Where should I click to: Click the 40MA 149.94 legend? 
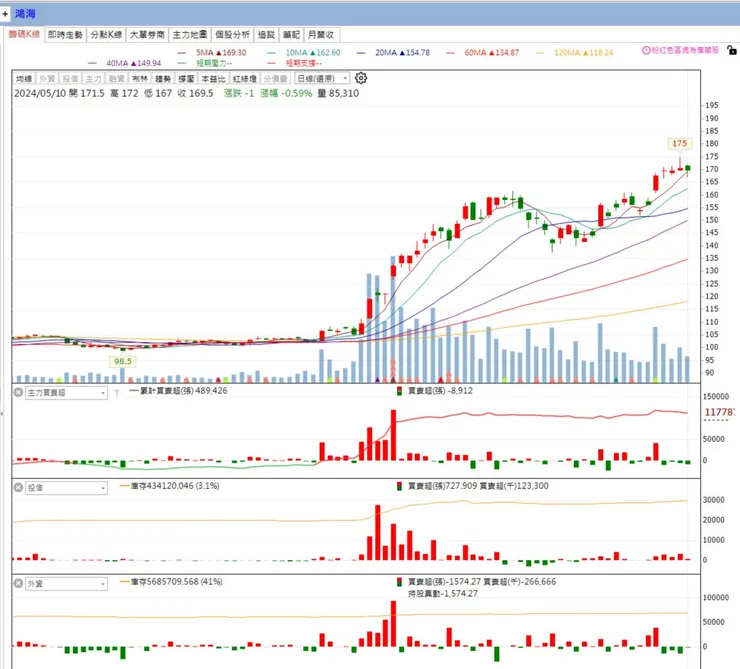(125, 63)
